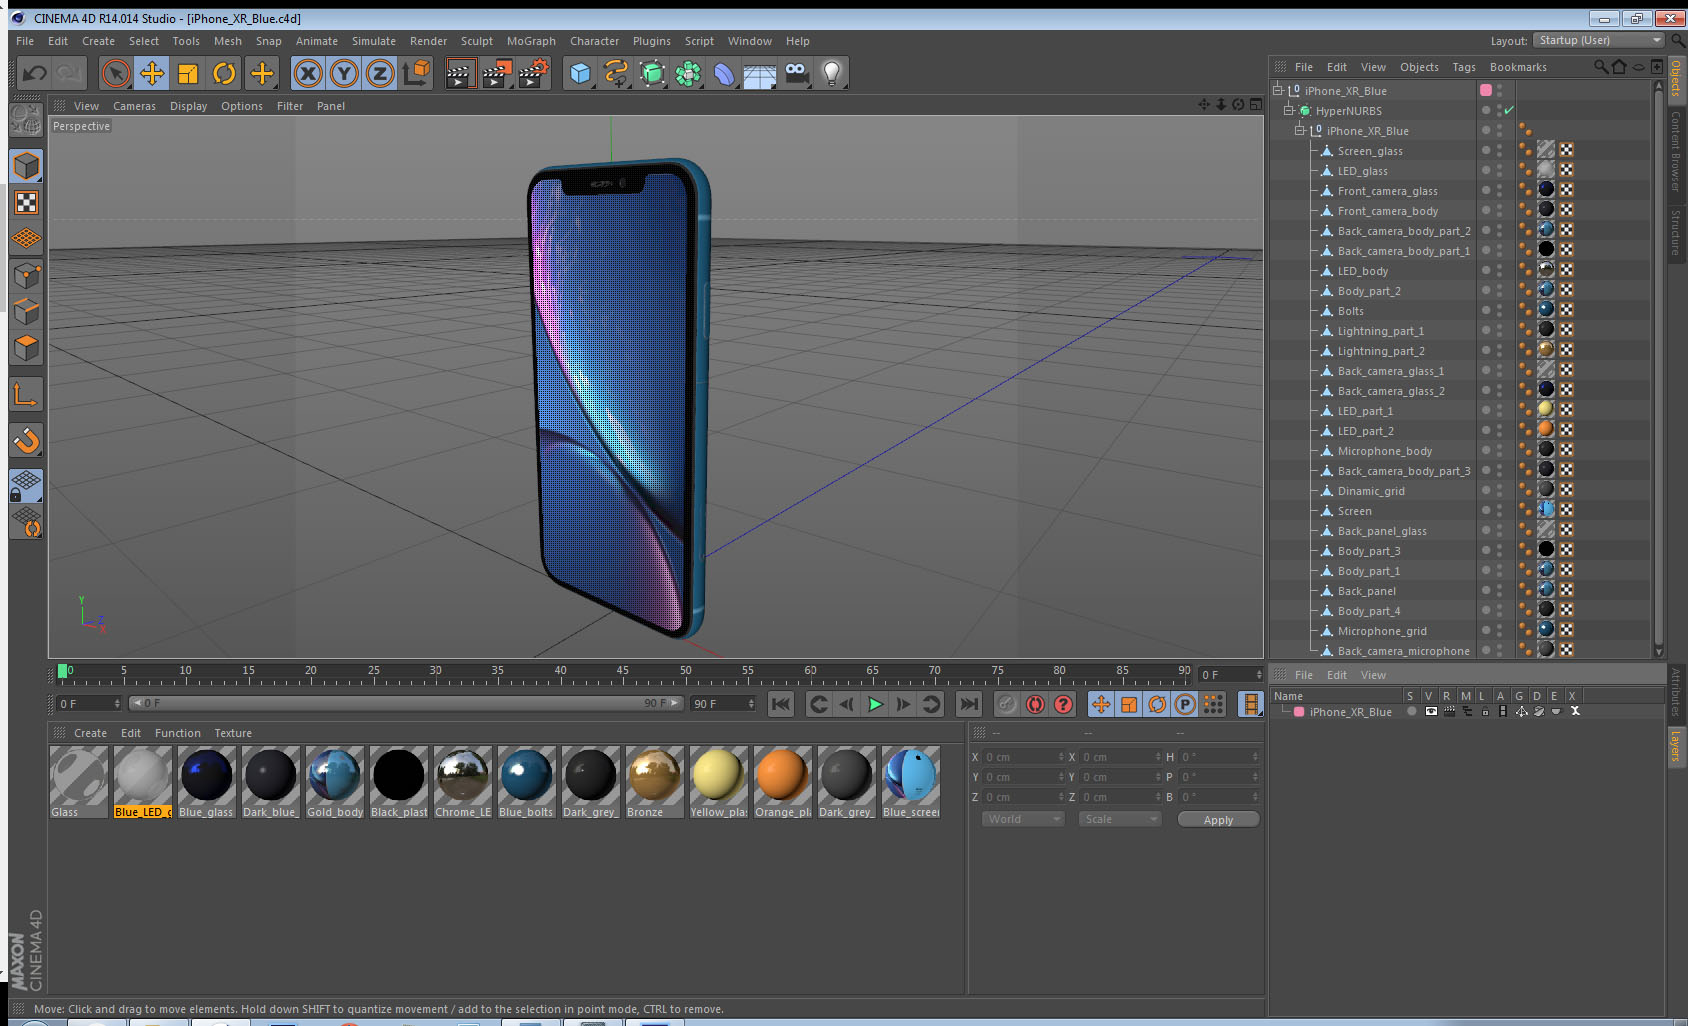This screenshot has width=1688, height=1026.
Task: Go to end of animation
Action: pyautogui.click(x=969, y=704)
